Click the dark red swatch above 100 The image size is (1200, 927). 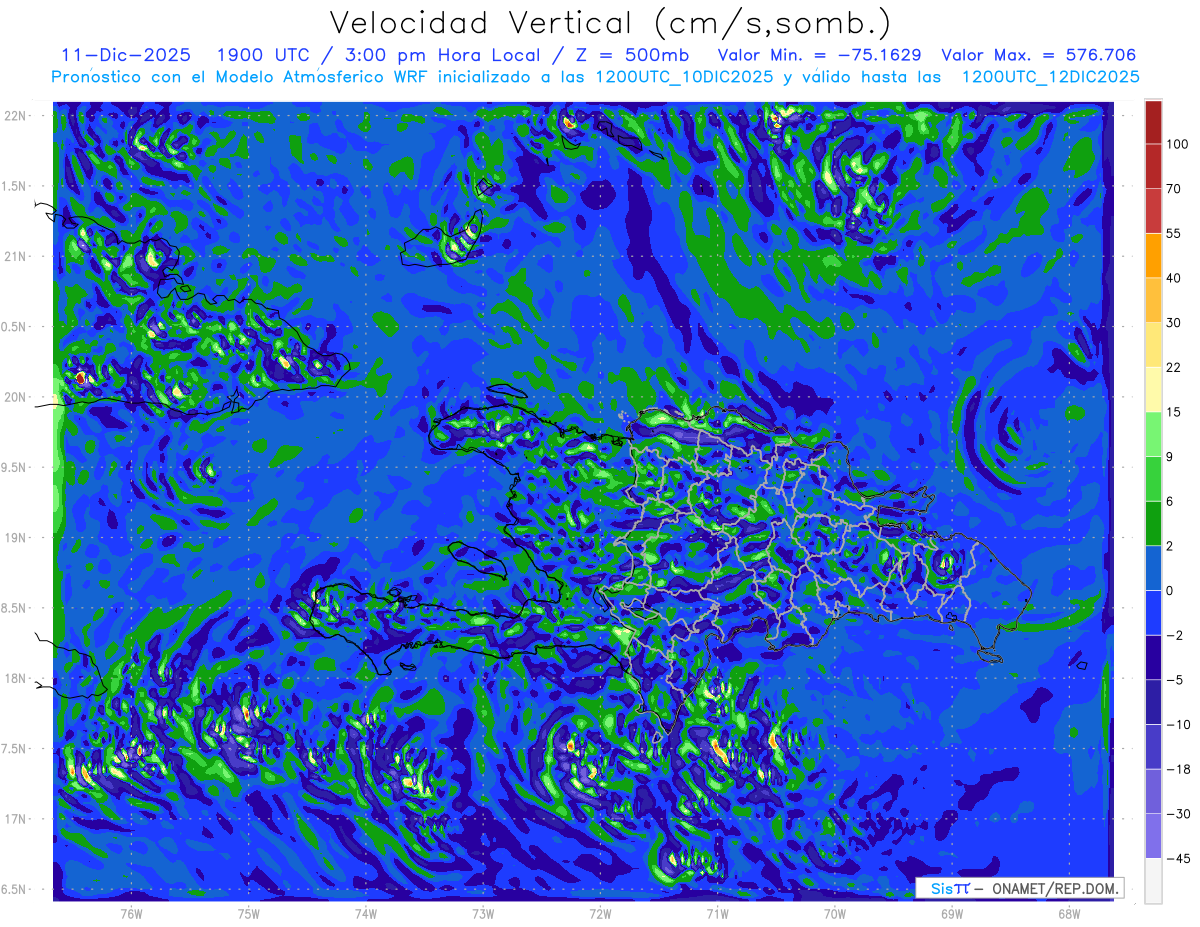(x=1153, y=122)
